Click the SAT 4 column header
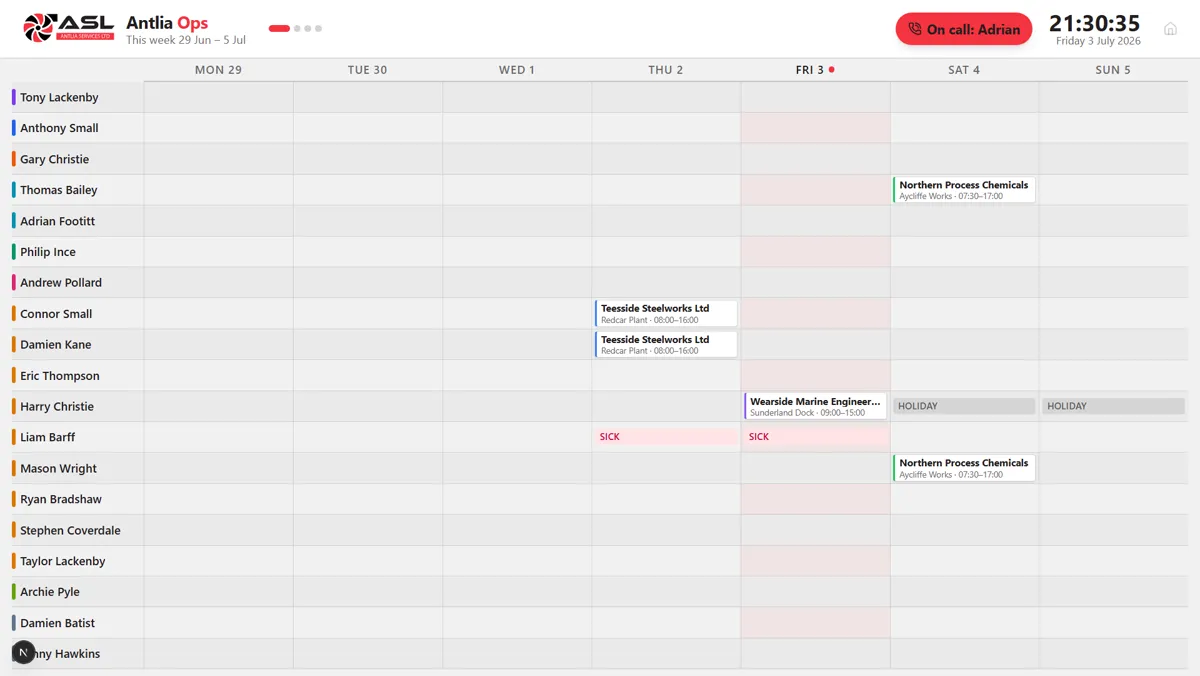The image size is (1200, 676). pos(964,70)
